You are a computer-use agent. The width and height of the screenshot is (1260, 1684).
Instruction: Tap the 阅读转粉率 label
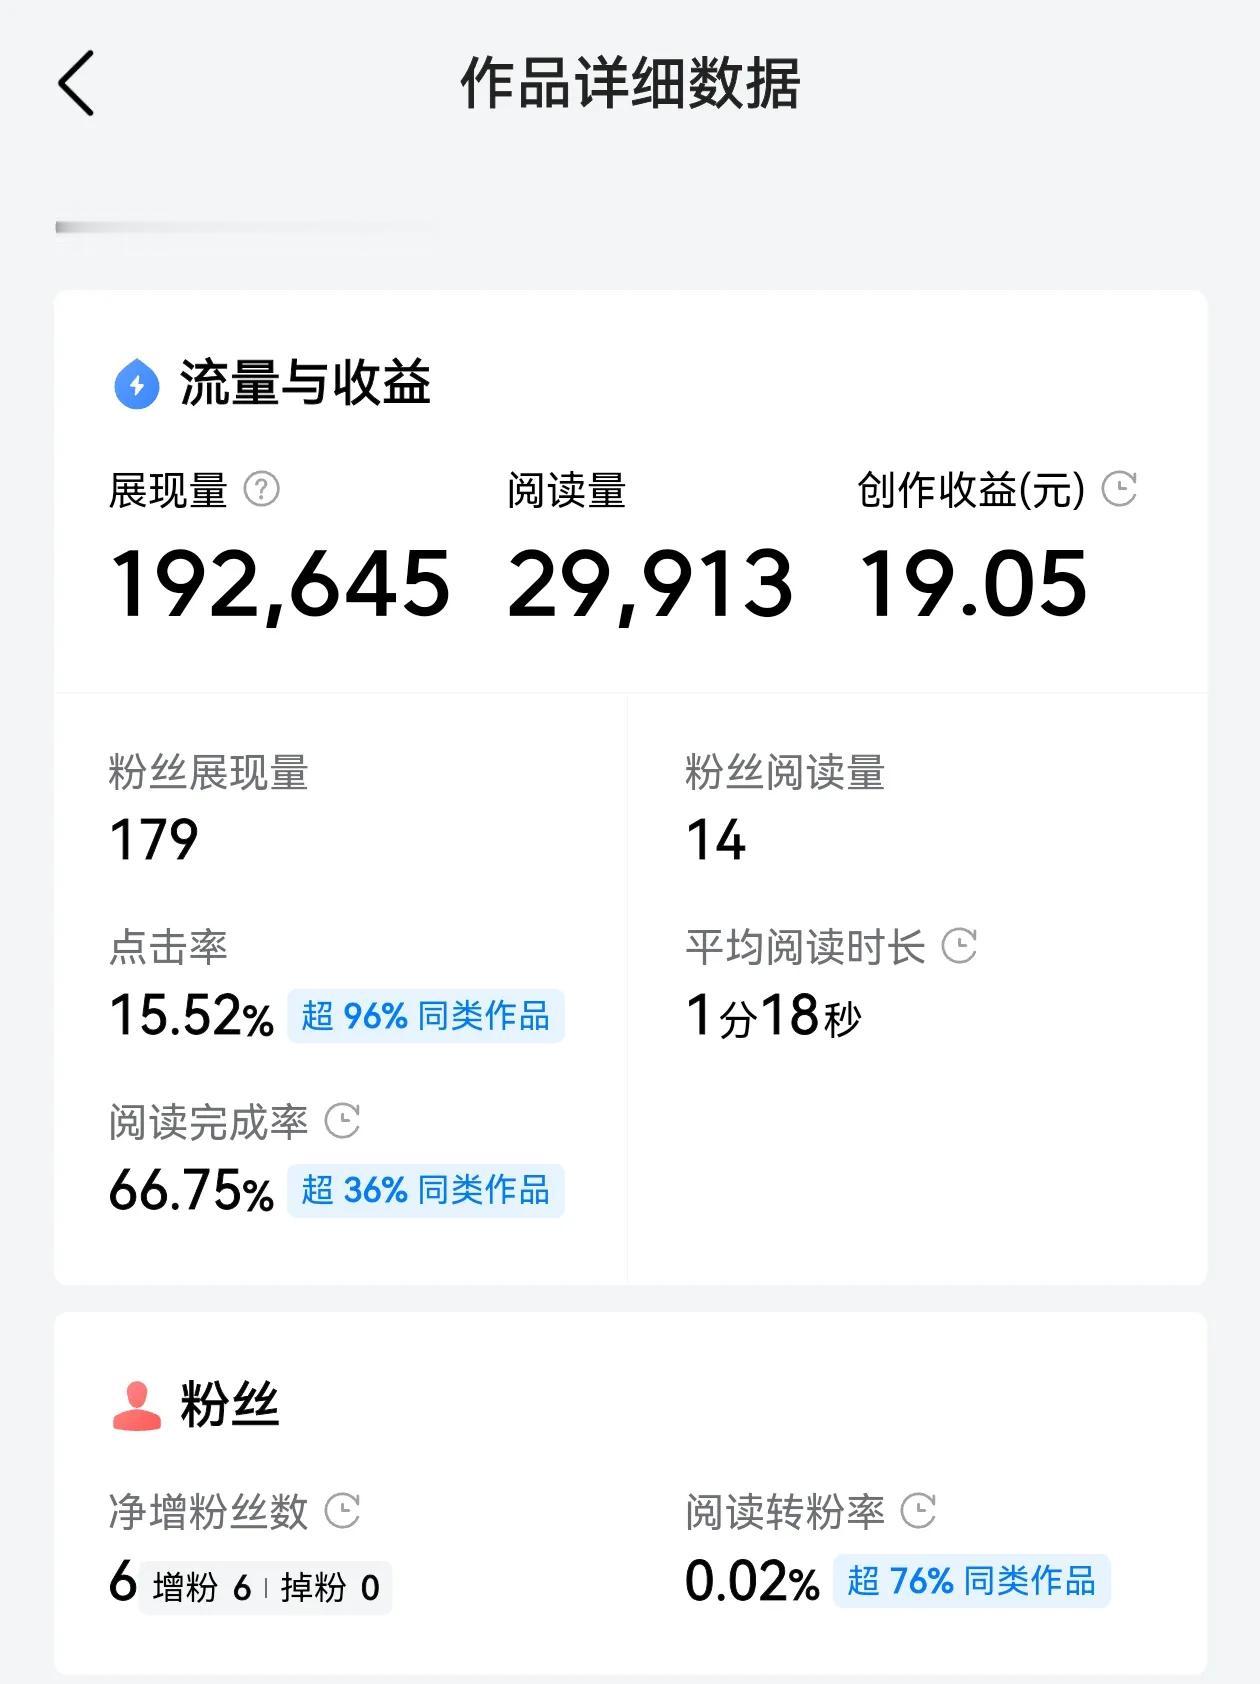785,1512
